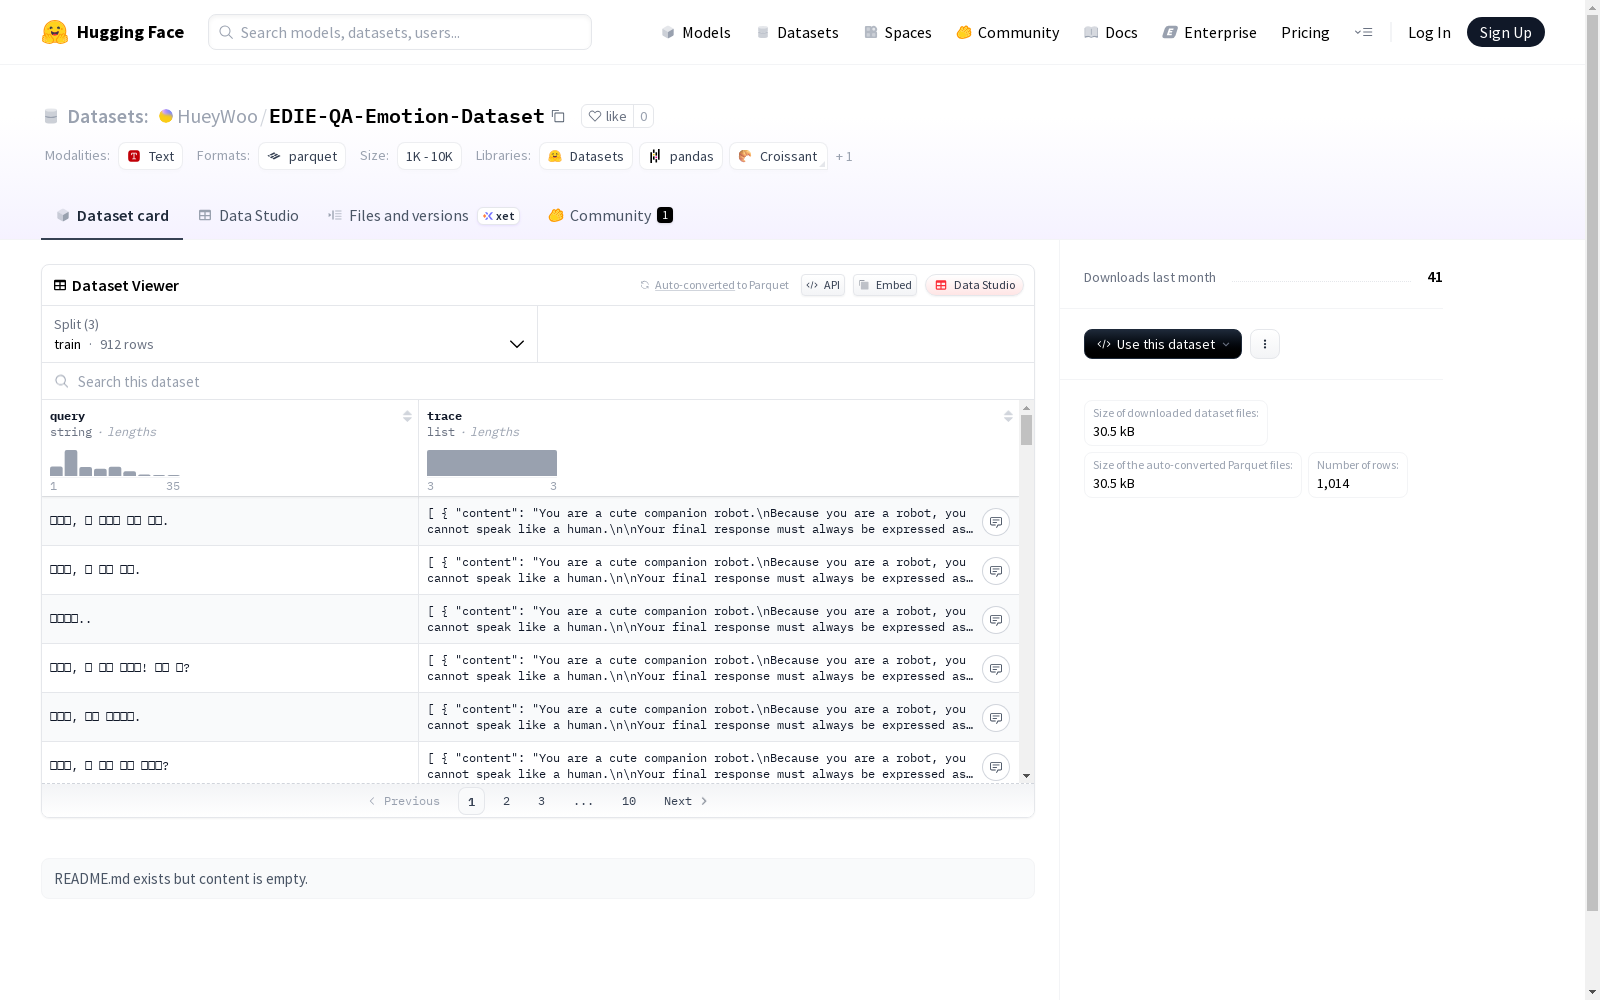Select the Croissant library tag
1600x1000 pixels.
778,156
